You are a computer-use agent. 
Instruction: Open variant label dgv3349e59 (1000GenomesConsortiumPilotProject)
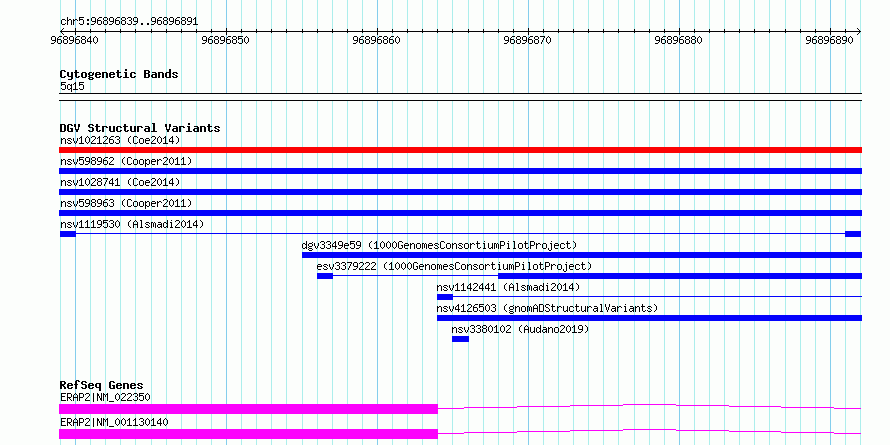click(x=439, y=245)
